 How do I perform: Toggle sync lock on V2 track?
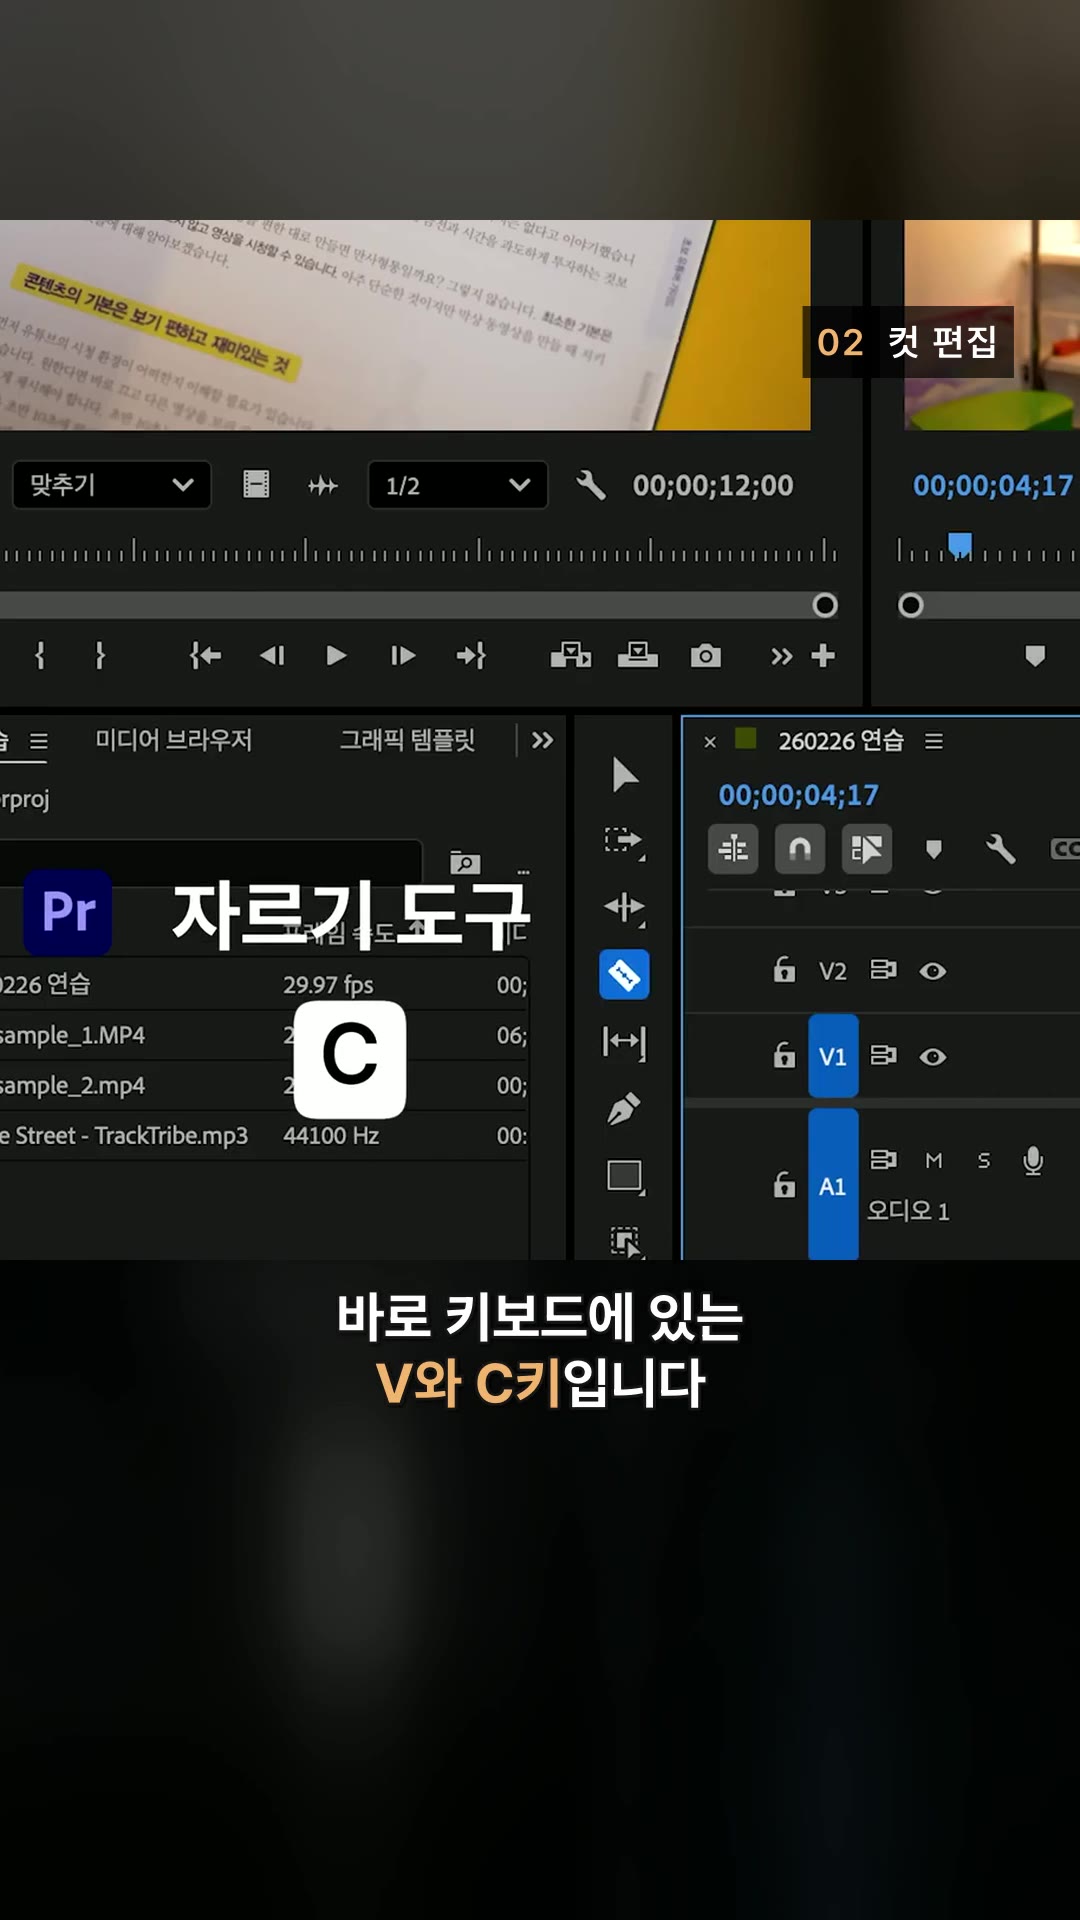coord(883,970)
